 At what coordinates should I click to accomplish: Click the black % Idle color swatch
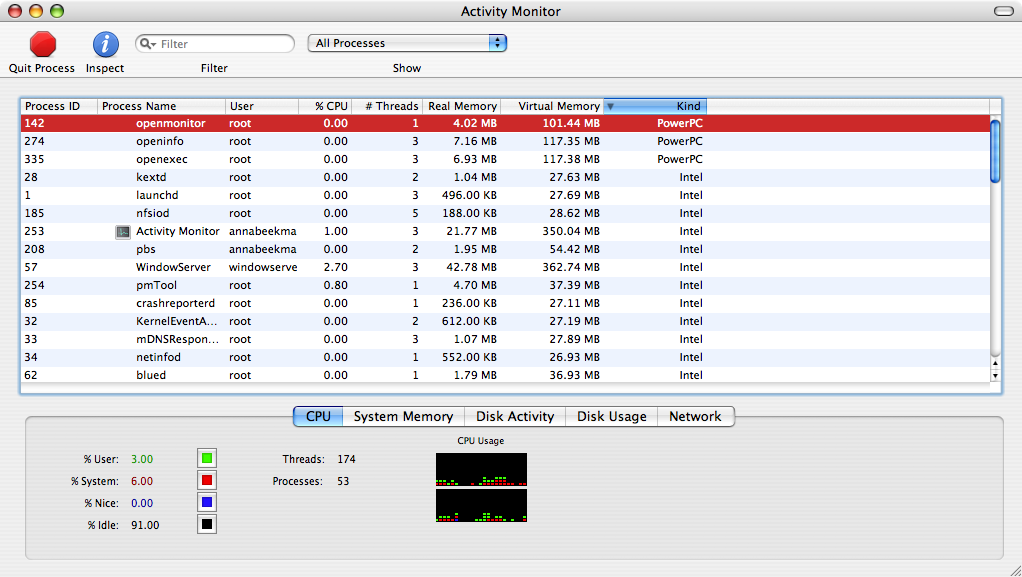point(207,524)
